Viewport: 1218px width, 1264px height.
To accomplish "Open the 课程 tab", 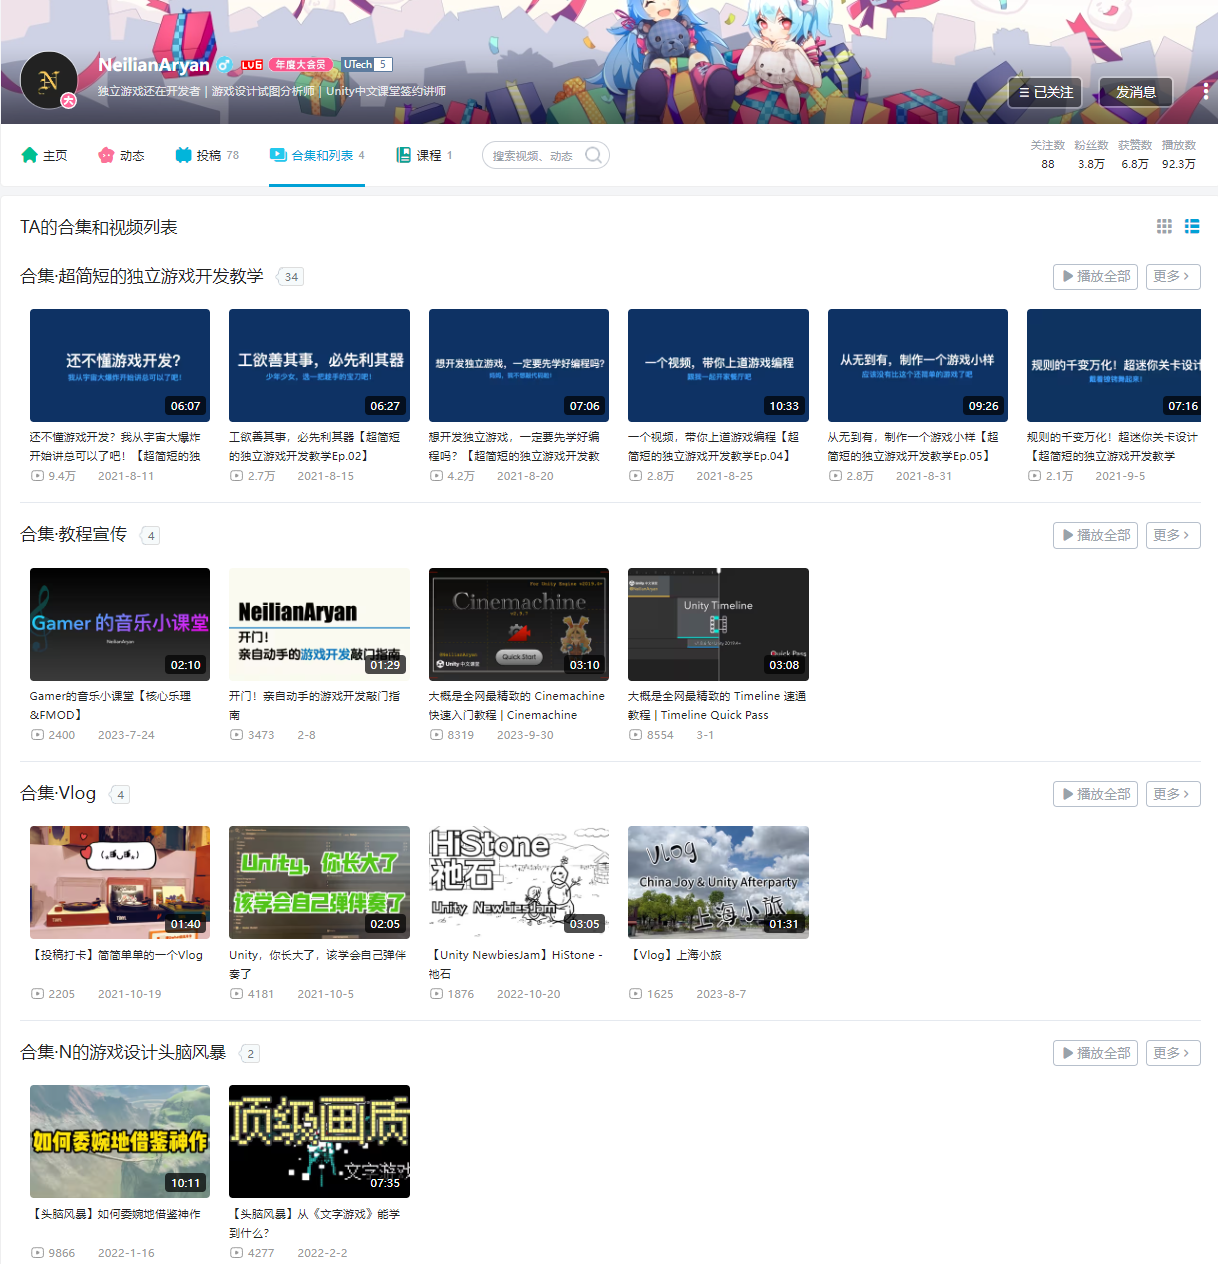I will [424, 155].
